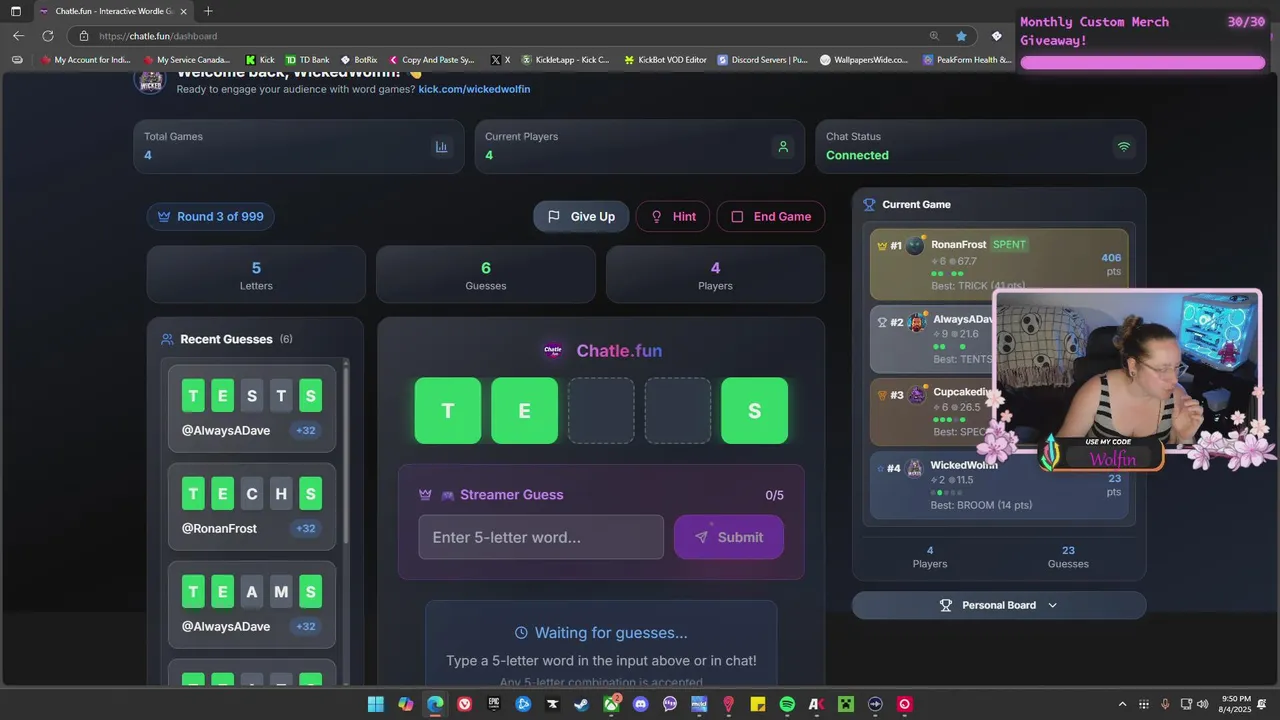Open the Discord Servers bookmark
The width and height of the screenshot is (1280, 720).
(x=762, y=60)
